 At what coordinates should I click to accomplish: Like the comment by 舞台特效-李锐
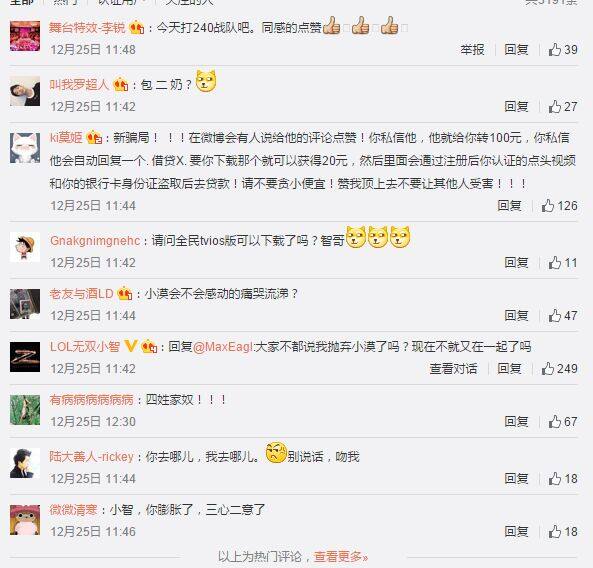pyautogui.click(x=563, y=50)
